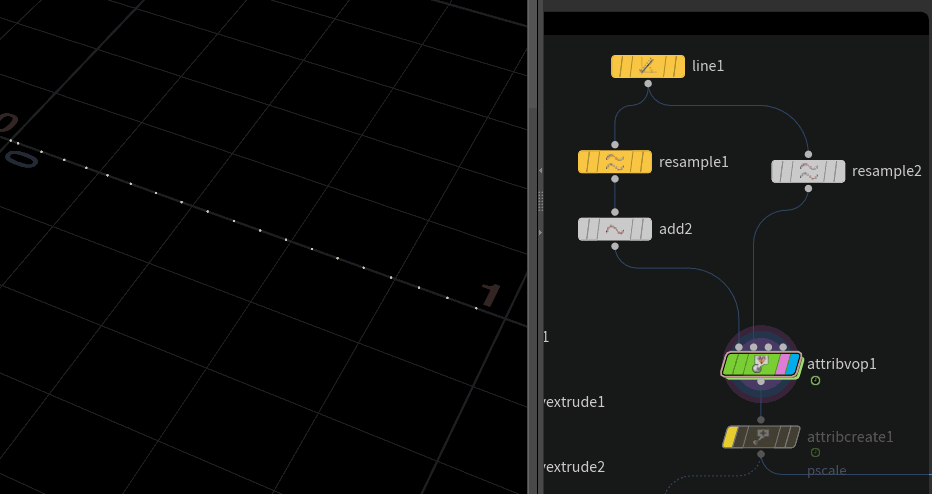Click the time-dependent badge under attribvop1
This screenshot has width=932, height=494.
815,381
